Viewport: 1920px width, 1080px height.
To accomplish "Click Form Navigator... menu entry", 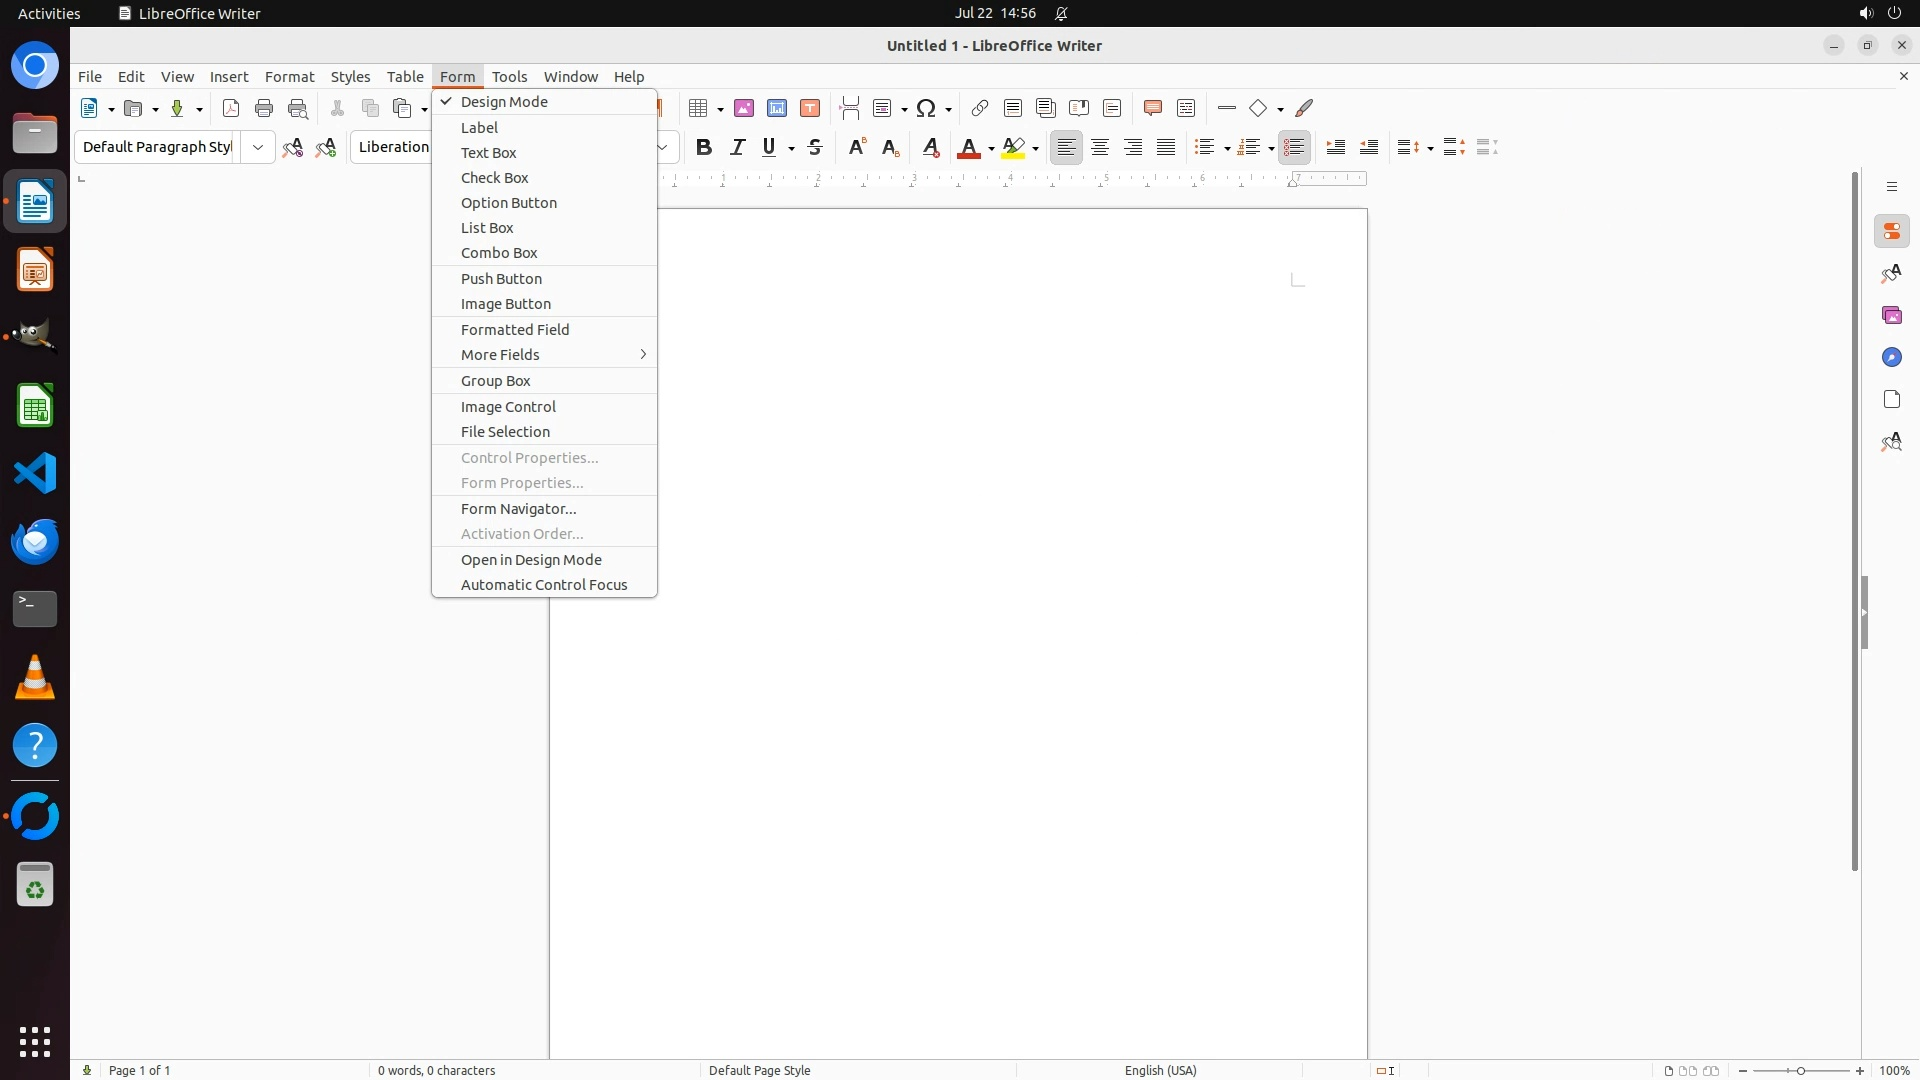I will coord(518,509).
